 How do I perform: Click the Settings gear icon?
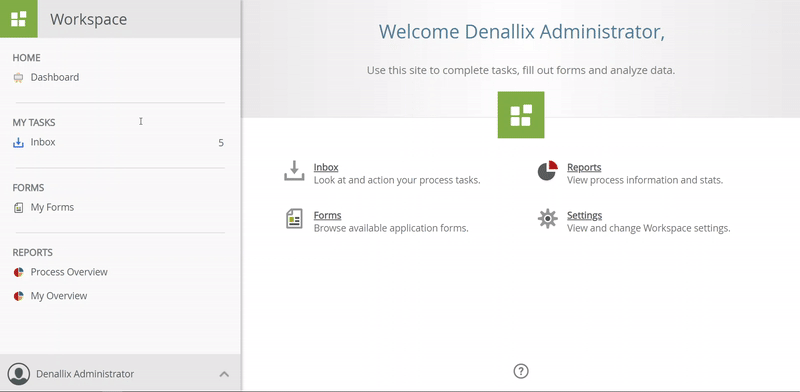[x=547, y=218]
